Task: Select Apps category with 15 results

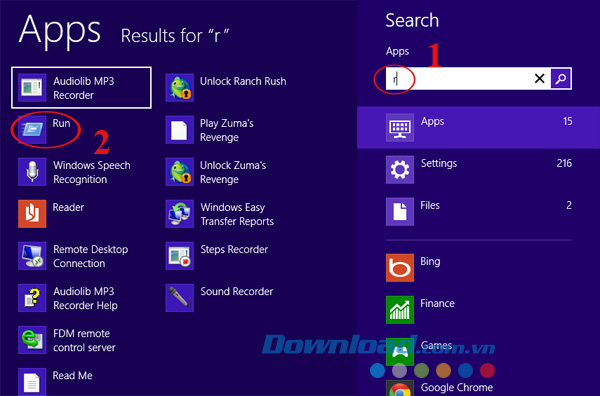Action: coord(478,127)
